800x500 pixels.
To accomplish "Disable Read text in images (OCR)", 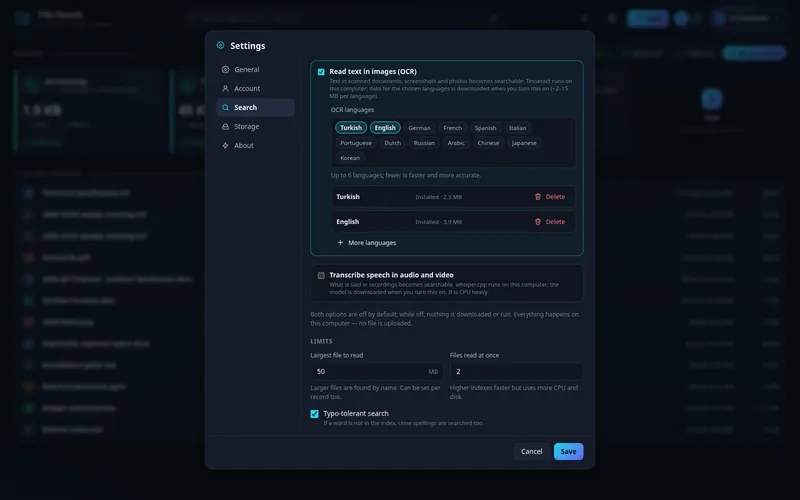I will [321, 72].
